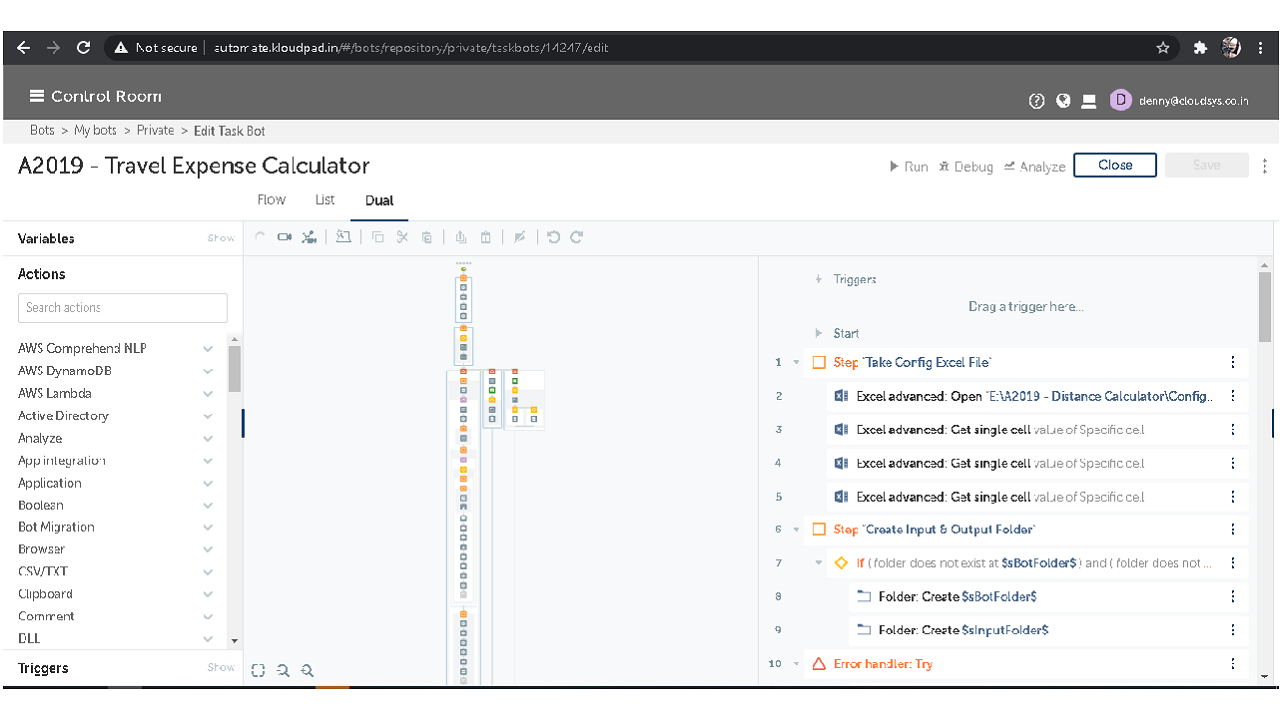Collapse the 'Take Config Excel File' step
1280x720 pixels.
click(x=796, y=363)
